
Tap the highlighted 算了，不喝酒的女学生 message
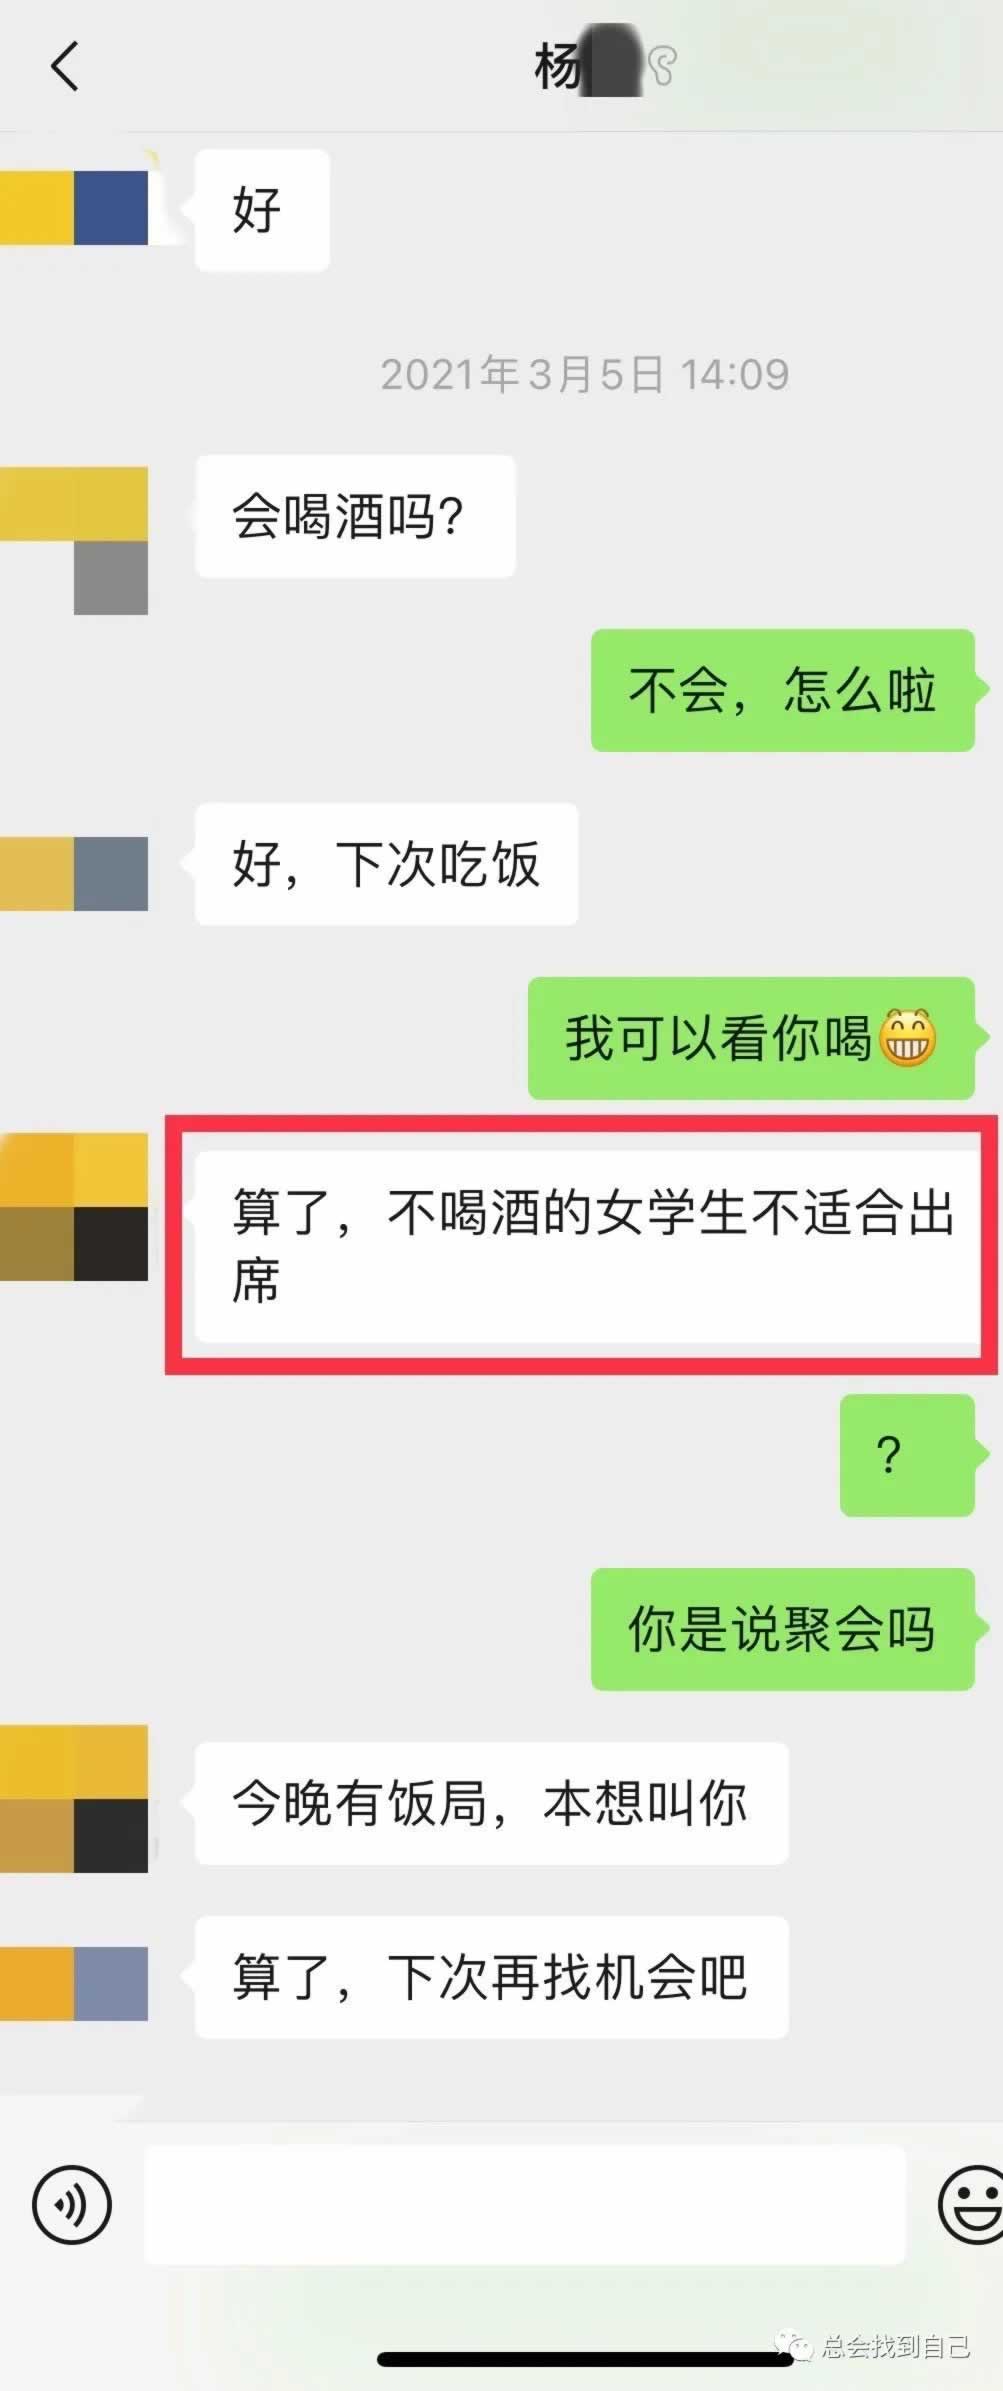point(587,1246)
